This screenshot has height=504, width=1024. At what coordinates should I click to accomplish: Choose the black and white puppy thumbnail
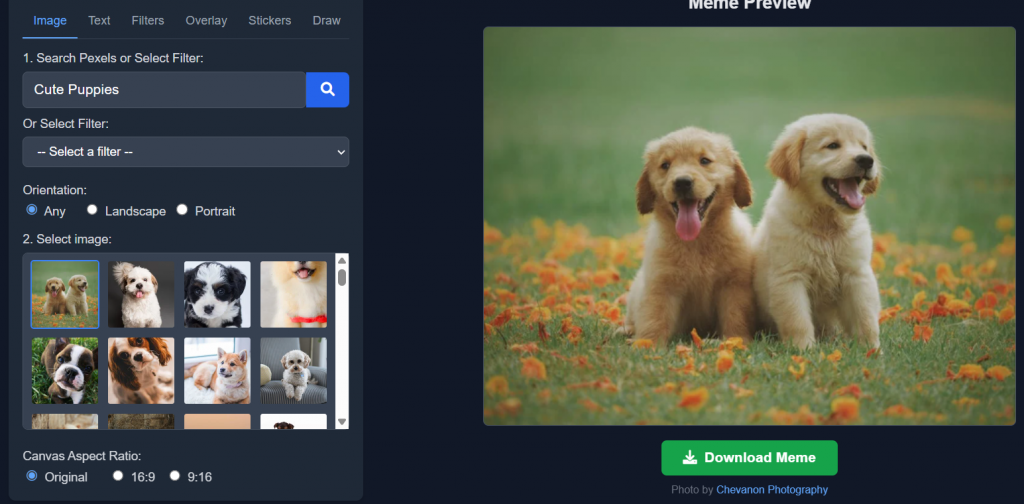pyautogui.click(x=217, y=294)
